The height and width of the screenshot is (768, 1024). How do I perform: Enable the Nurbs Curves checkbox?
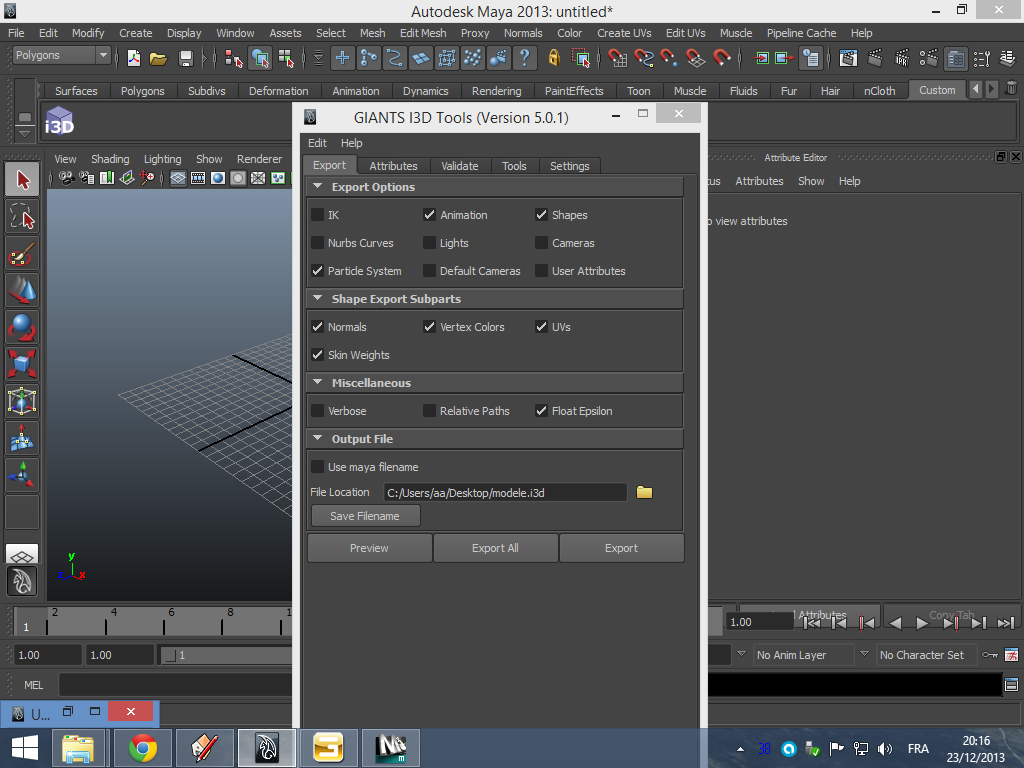(x=317, y=243)
